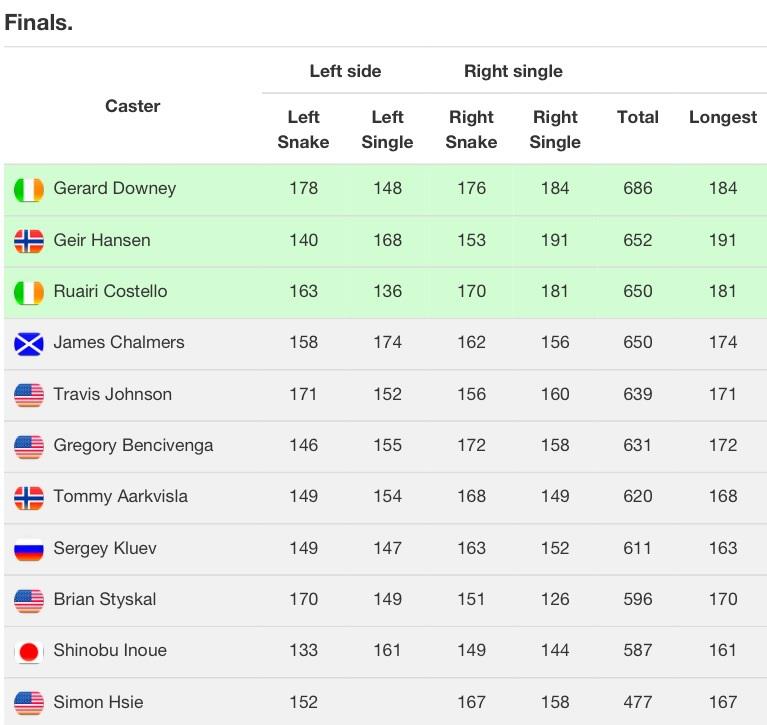
Task: Click the Japanese flag beside Shinobu Inoue
Action: click(29, 652)
